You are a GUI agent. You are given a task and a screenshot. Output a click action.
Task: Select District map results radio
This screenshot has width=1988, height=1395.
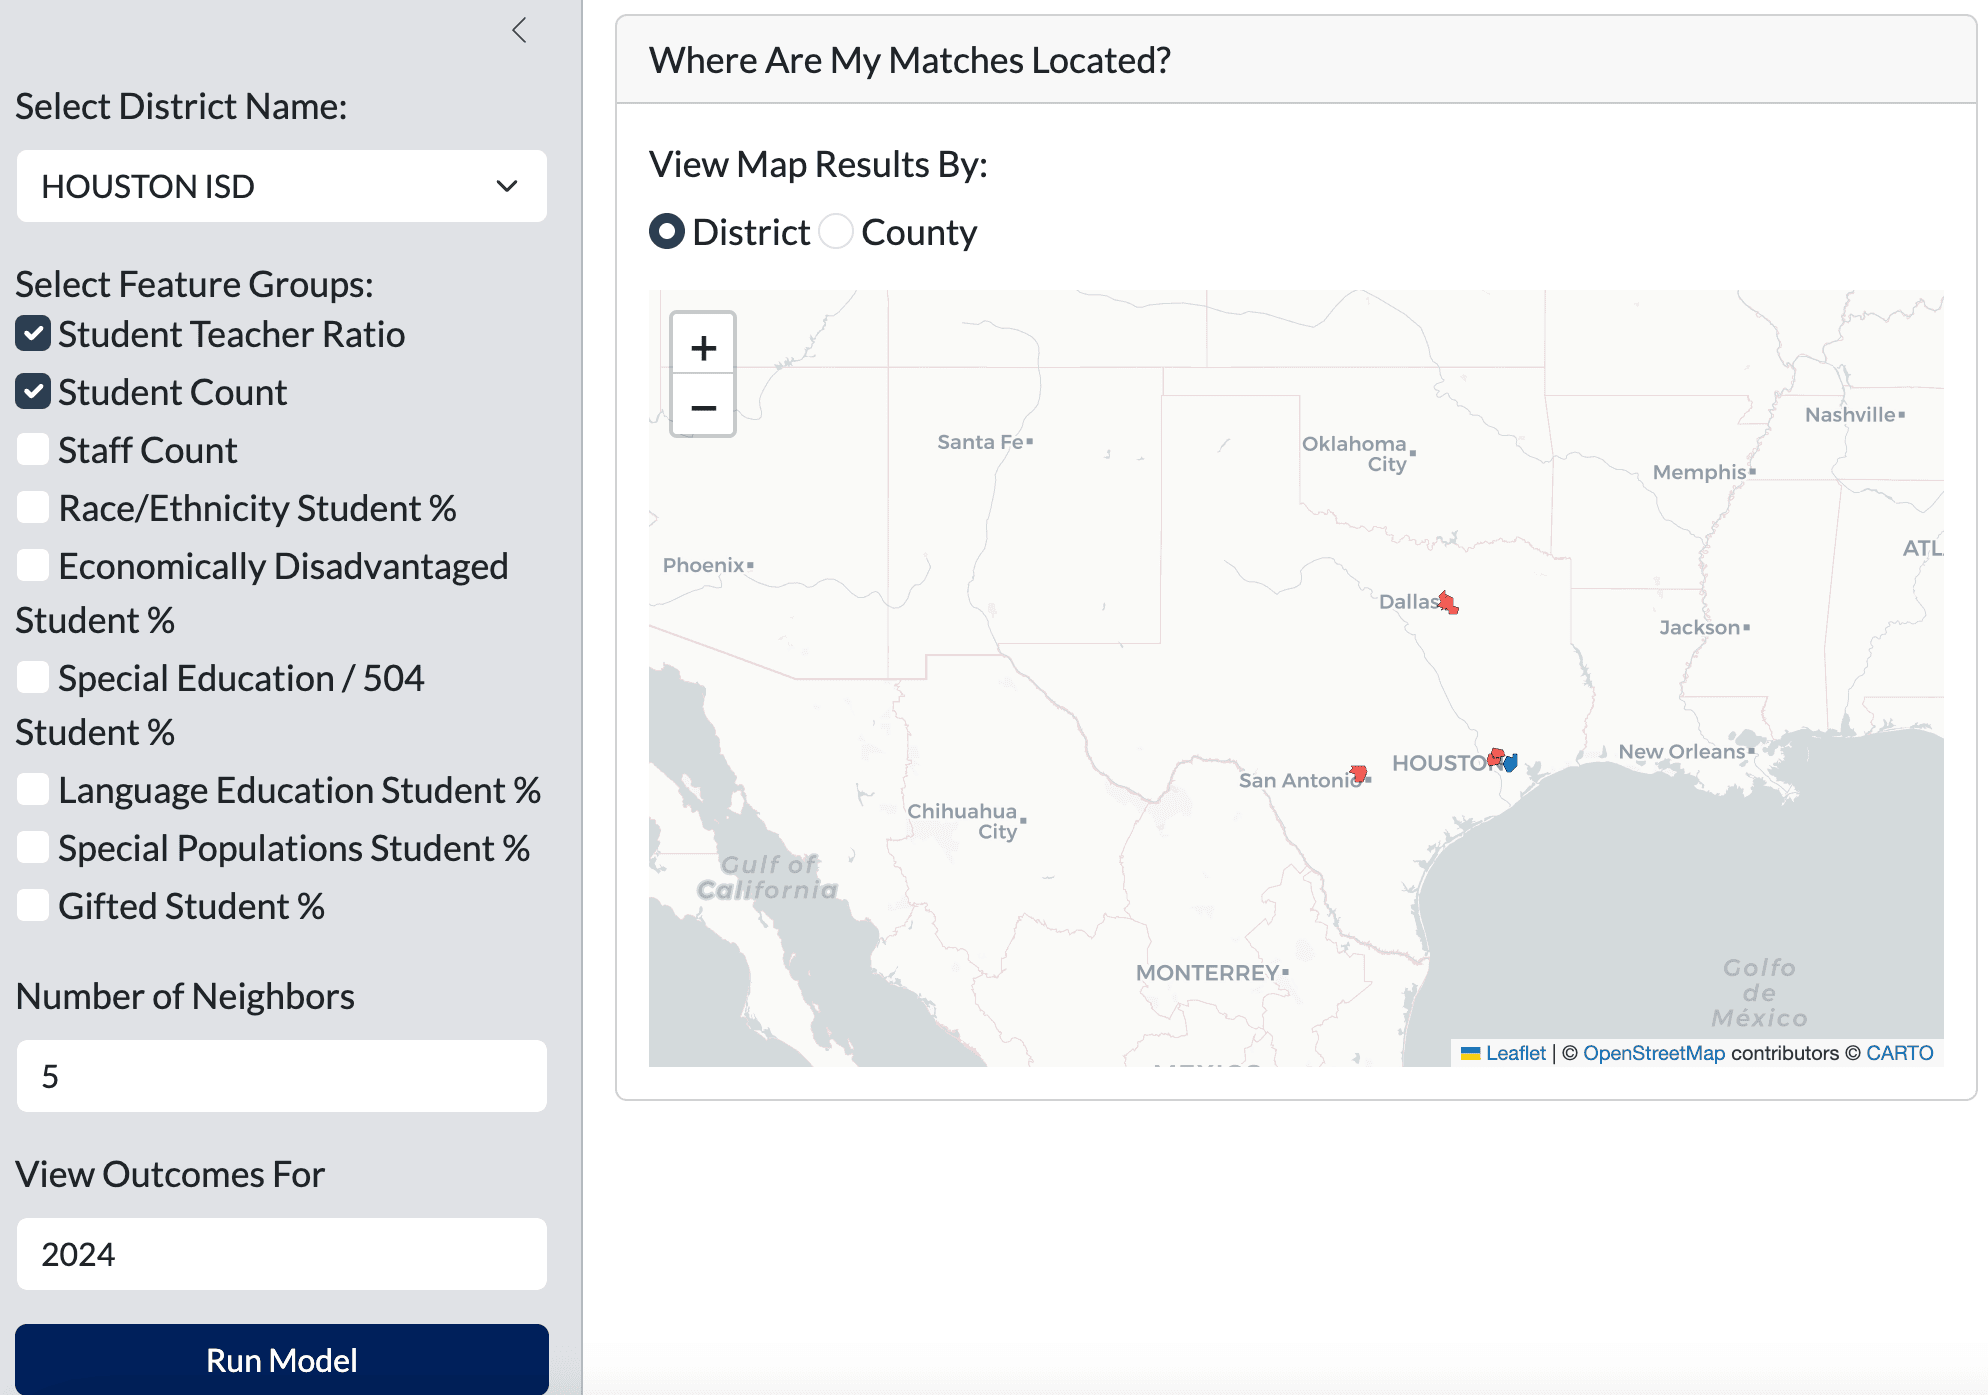[667, 232]
